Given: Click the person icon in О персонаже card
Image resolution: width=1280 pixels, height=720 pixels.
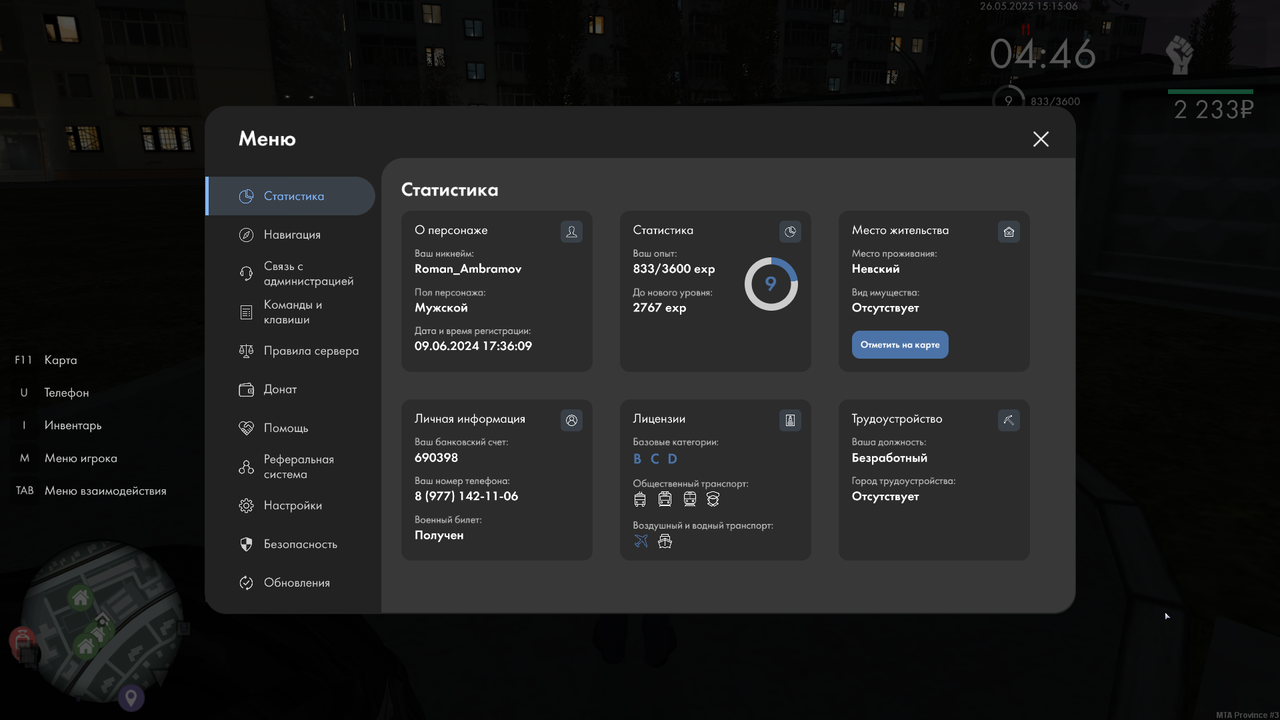Looking at the screenshot, I should coord(571,232).
